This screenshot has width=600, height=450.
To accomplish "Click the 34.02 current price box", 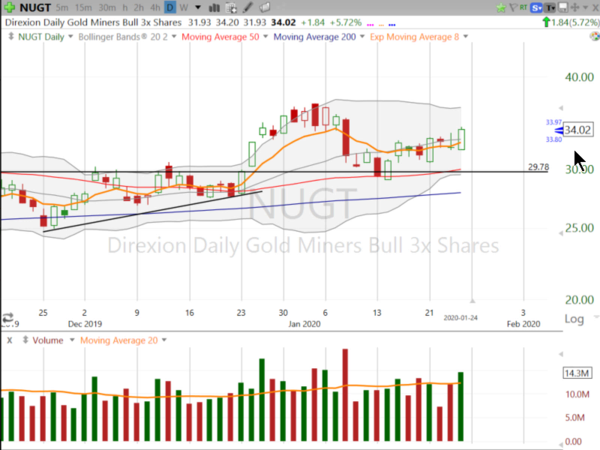I will pyautogui.click(x=578, y=130).
